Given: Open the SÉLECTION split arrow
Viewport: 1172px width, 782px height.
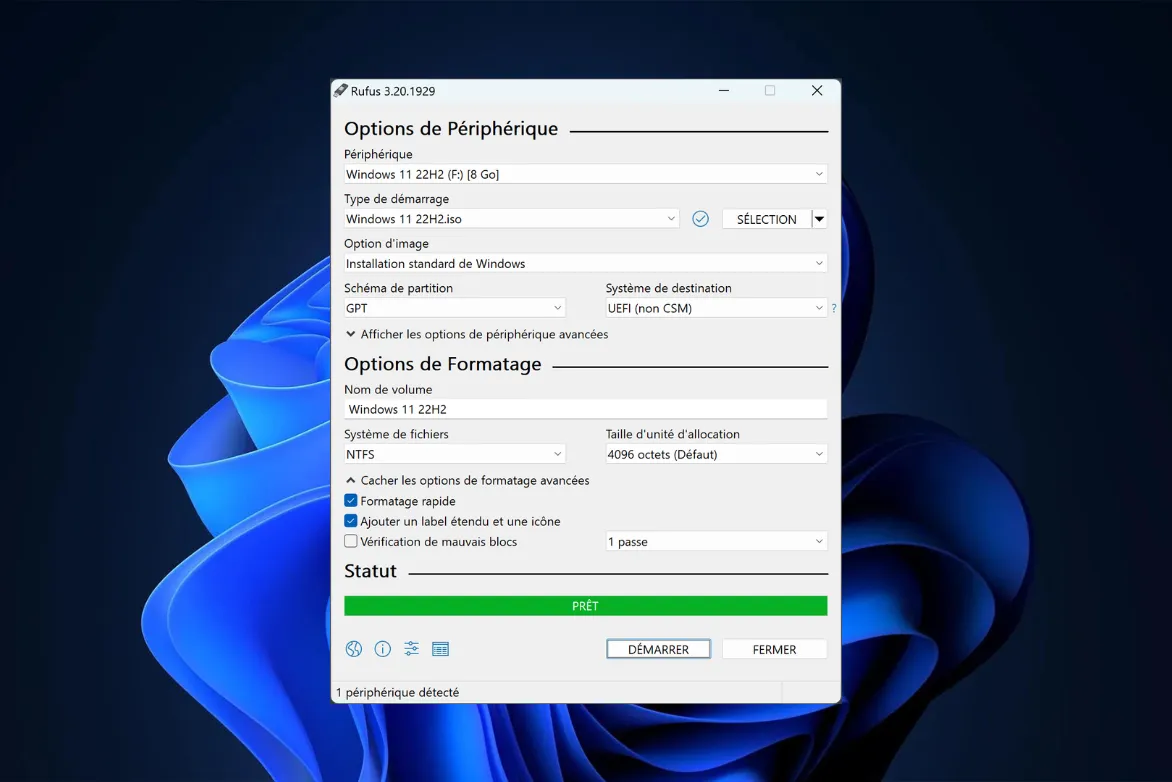Looking at the screenshot, I should (820, 219).
